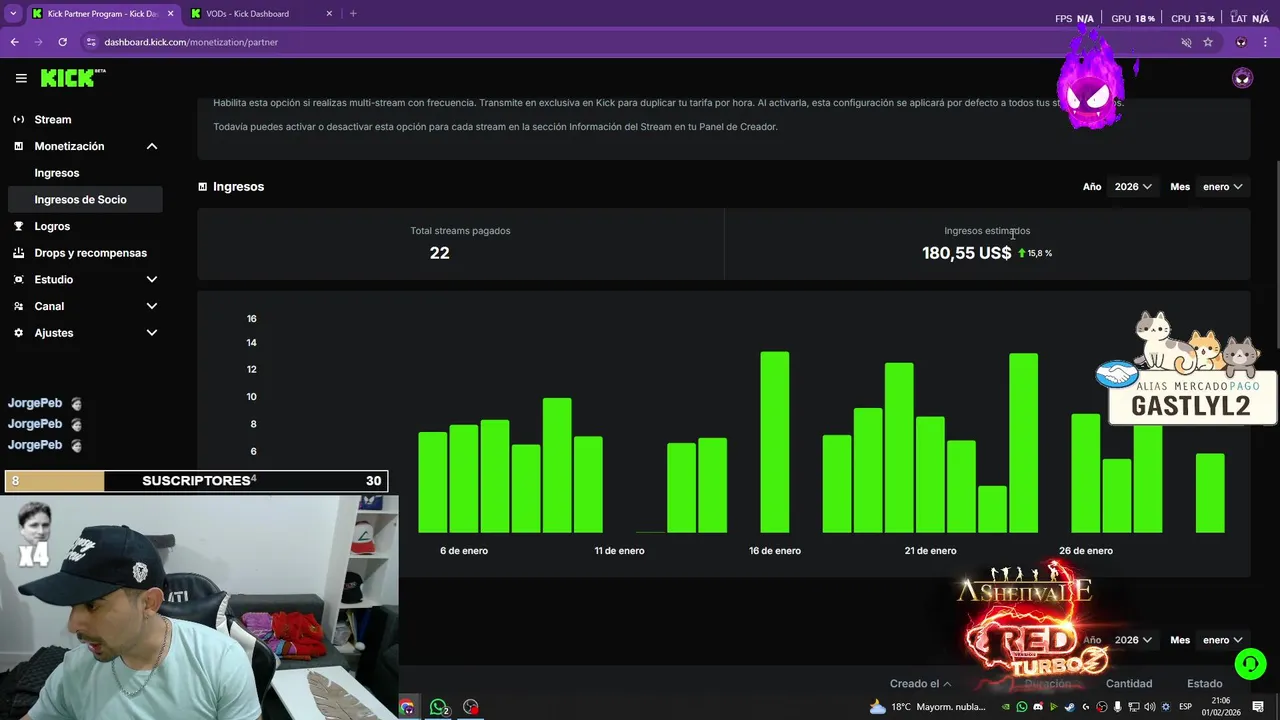Click the tallest bar at 16 de enero

pyautogui.click(x=775, y=442)
